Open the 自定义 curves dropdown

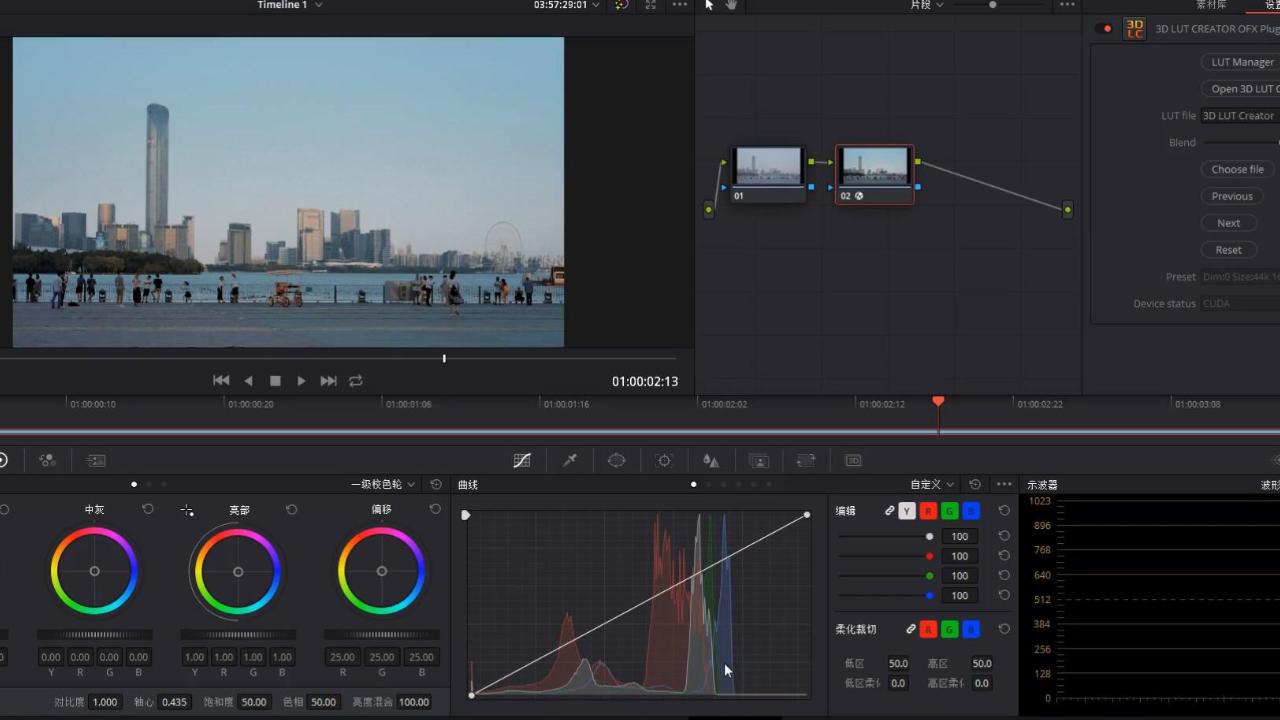932,484
